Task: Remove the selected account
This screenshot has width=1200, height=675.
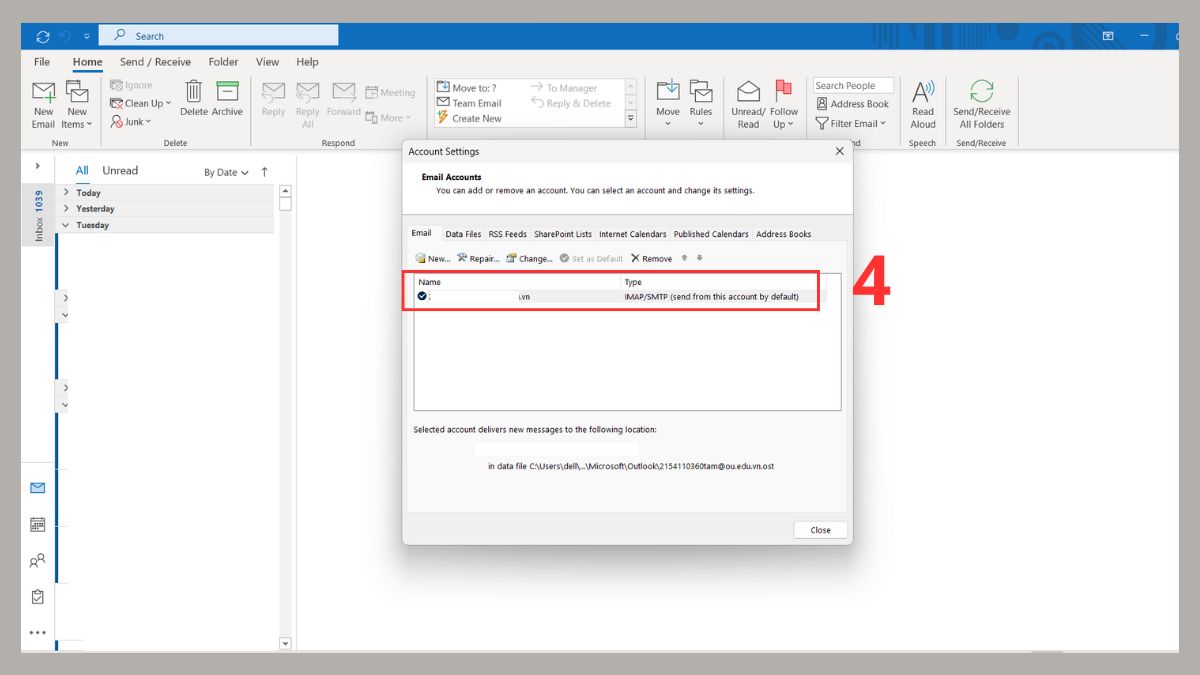Action: [651, 258]
